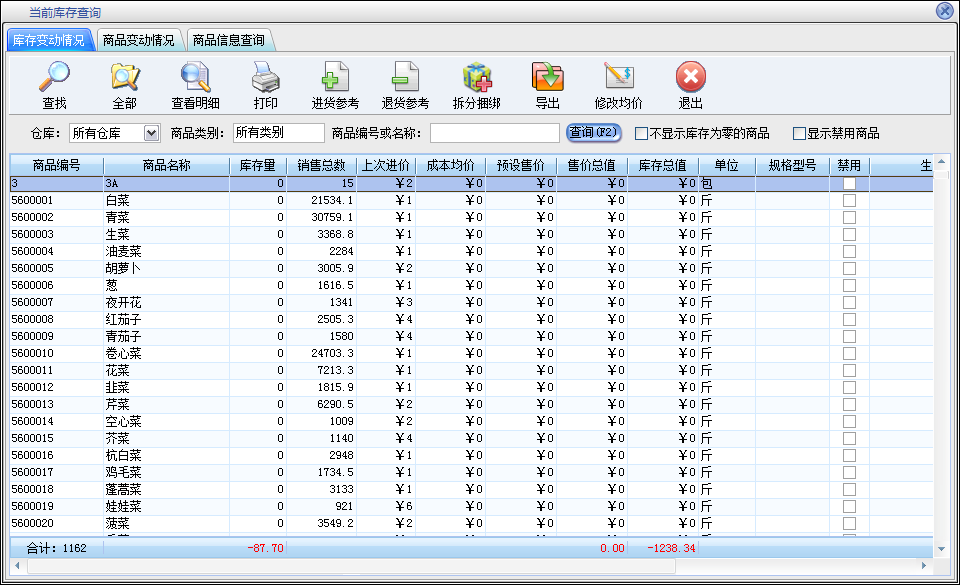Click the 销售总数 column header
The width and height of the screenshot is (960, 585).
[321, 165]
